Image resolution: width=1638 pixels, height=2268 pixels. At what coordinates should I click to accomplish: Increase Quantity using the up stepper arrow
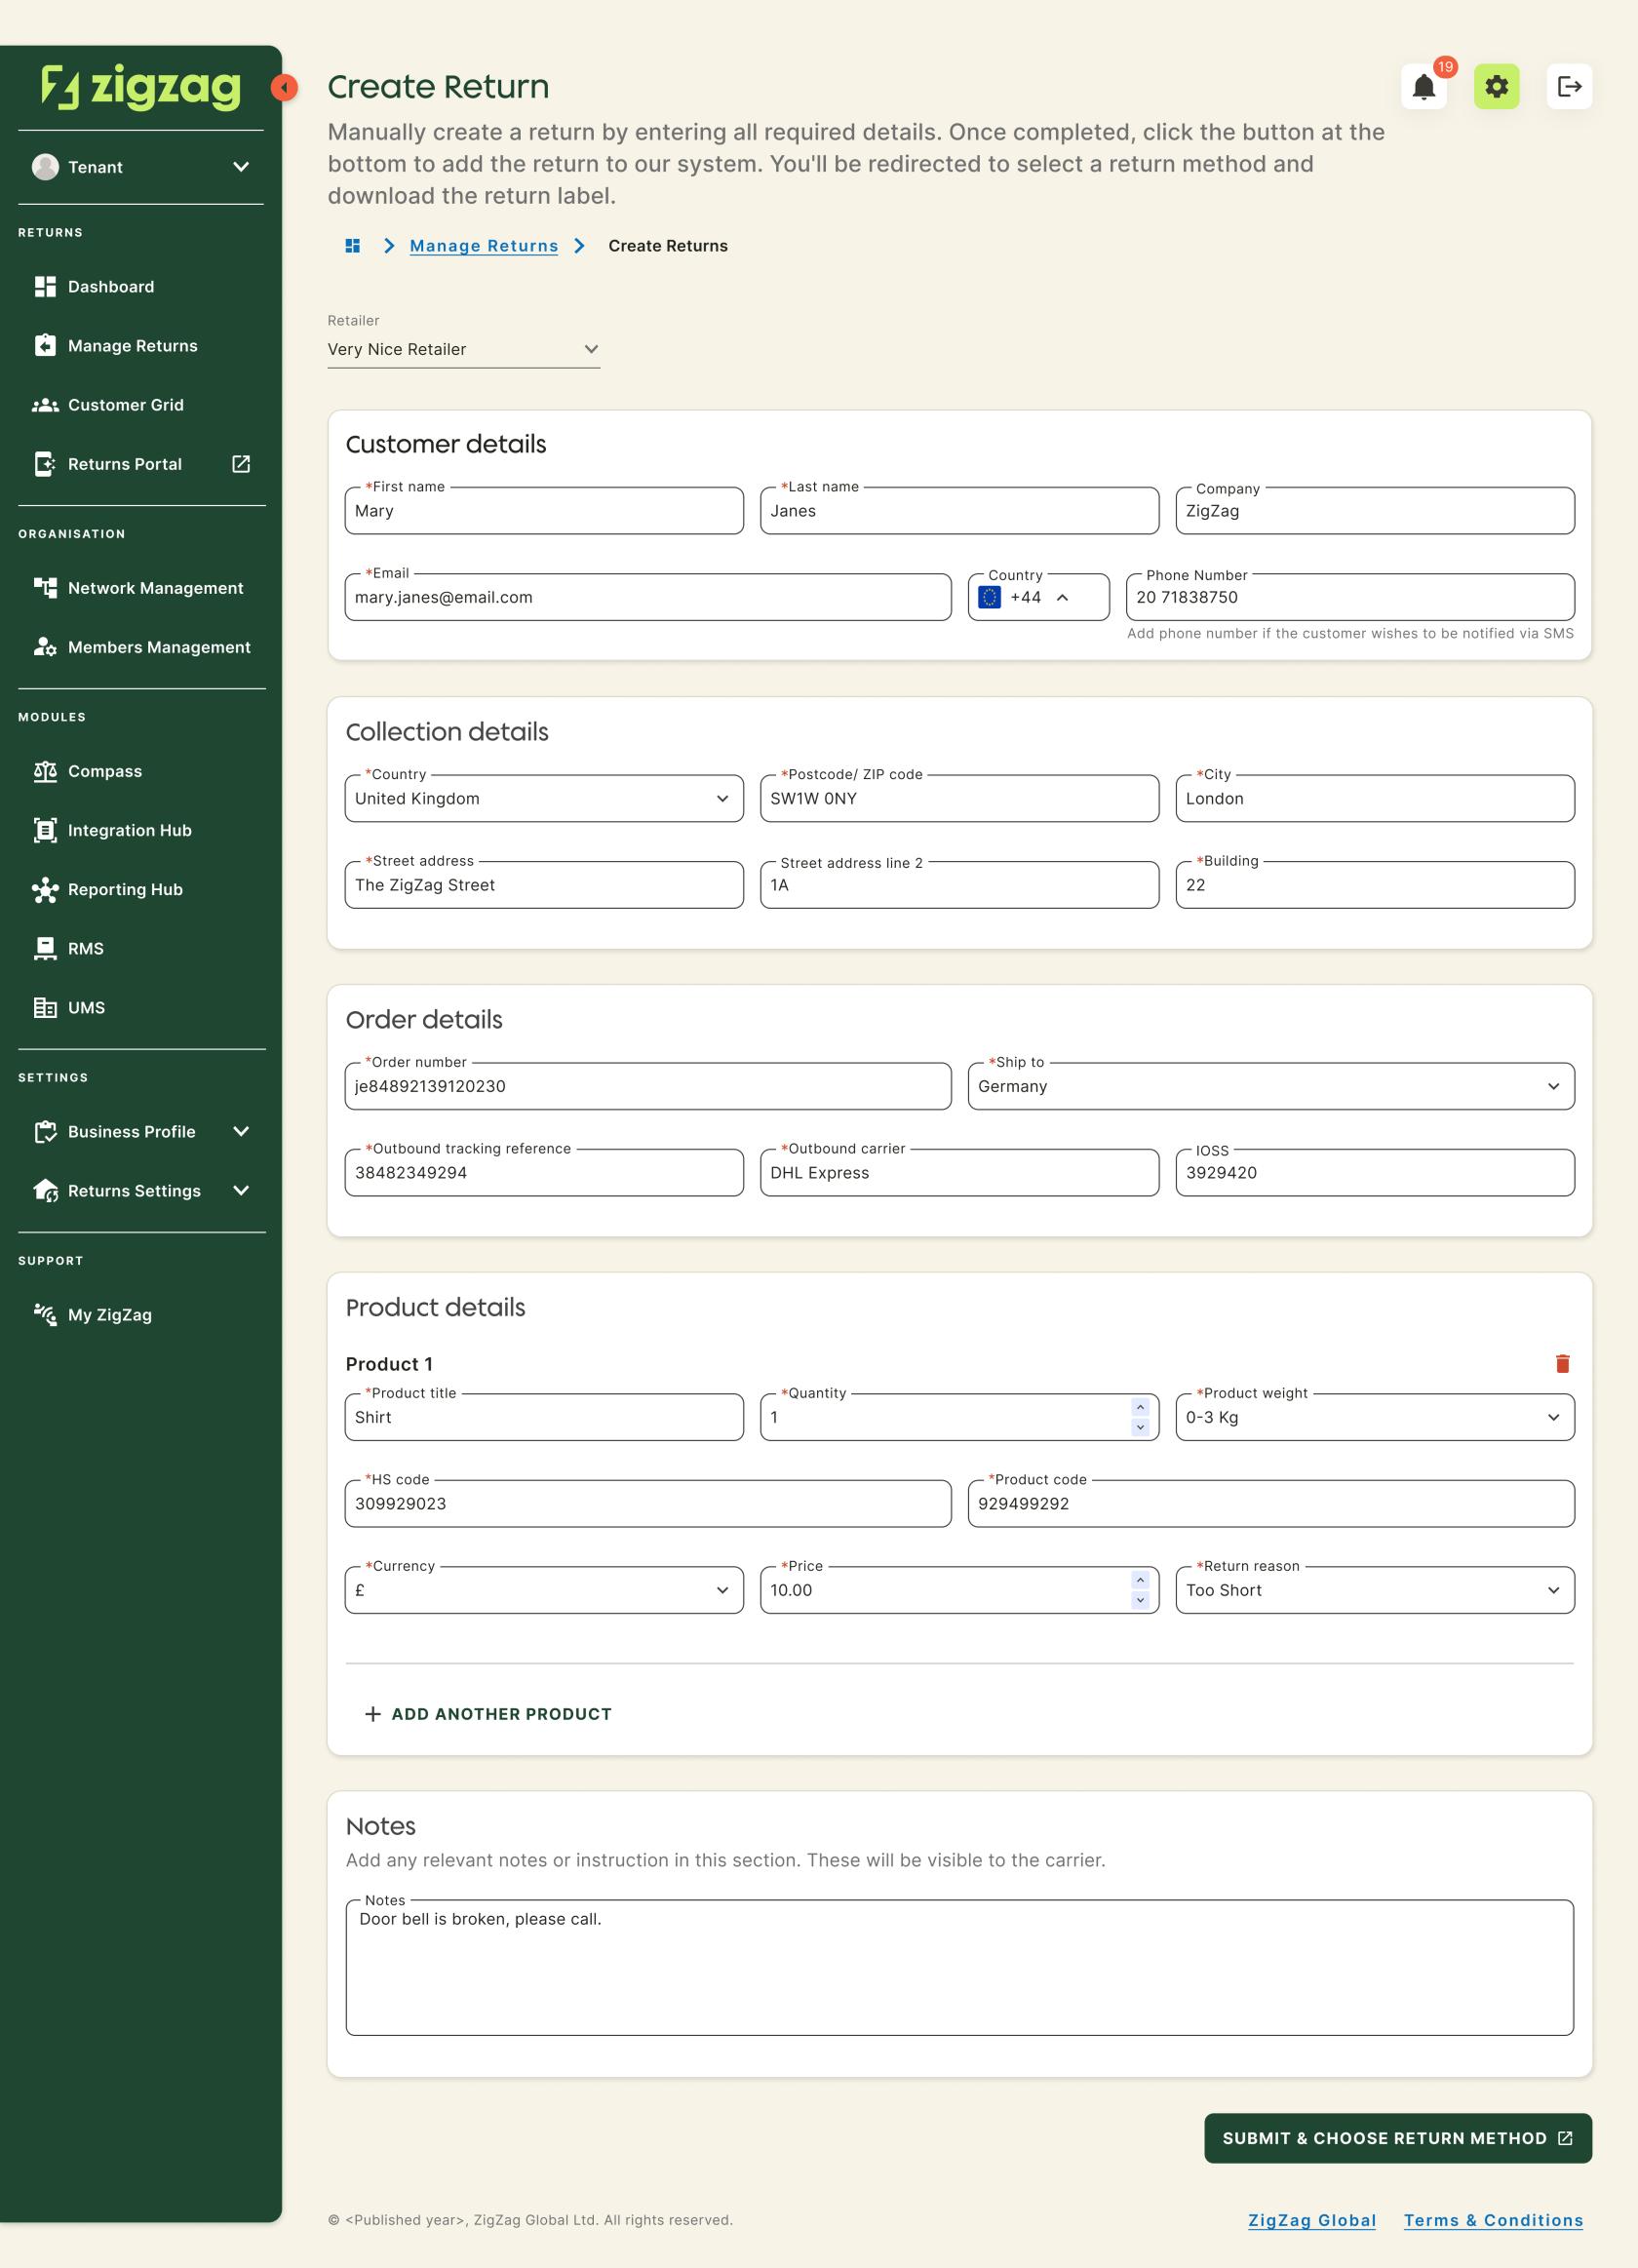(1140, 1407)
